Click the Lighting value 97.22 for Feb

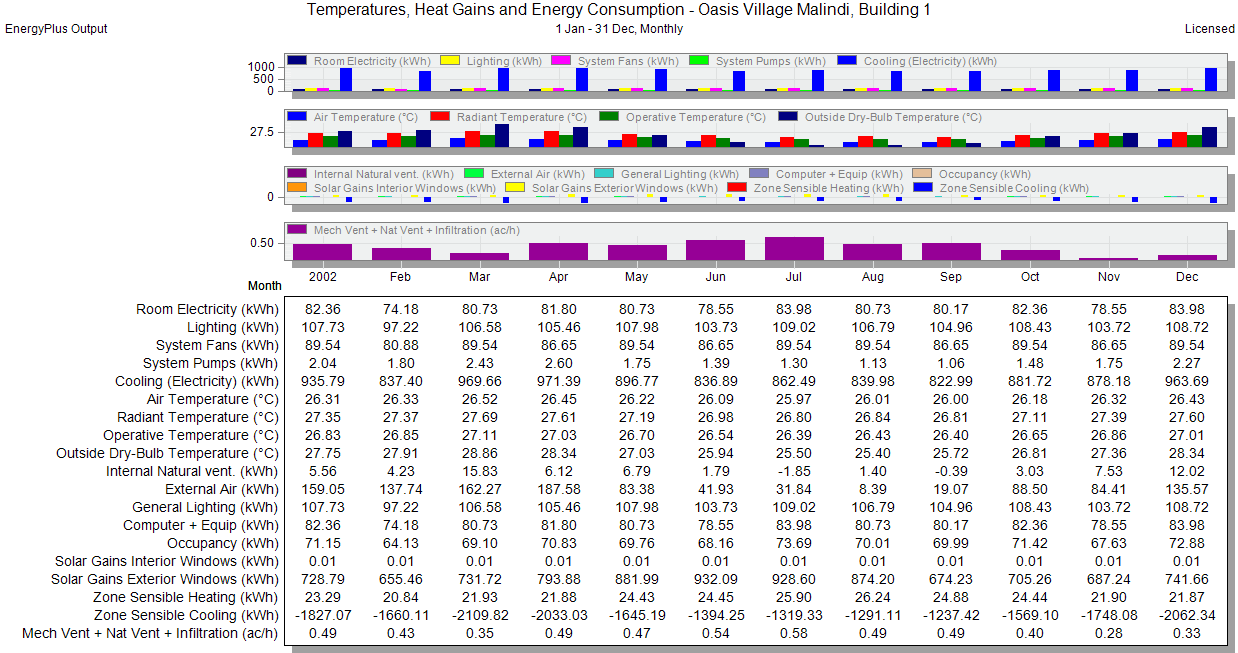(x=401, y=328)
